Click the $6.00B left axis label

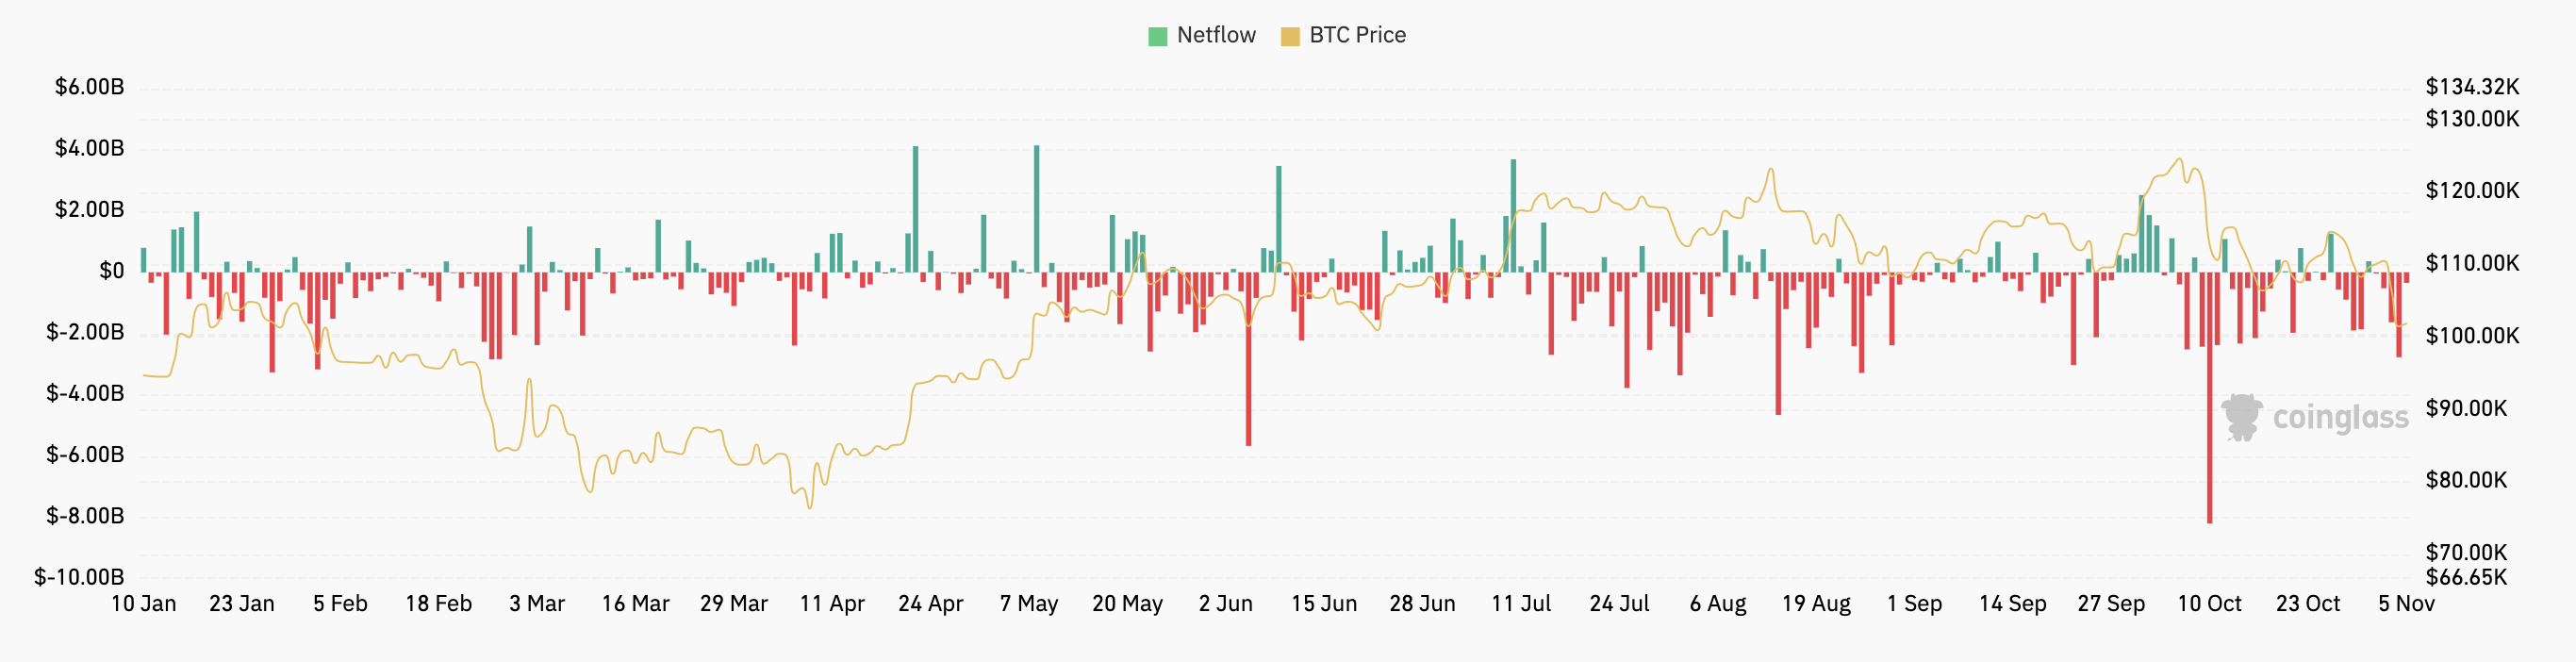[90, 87]
